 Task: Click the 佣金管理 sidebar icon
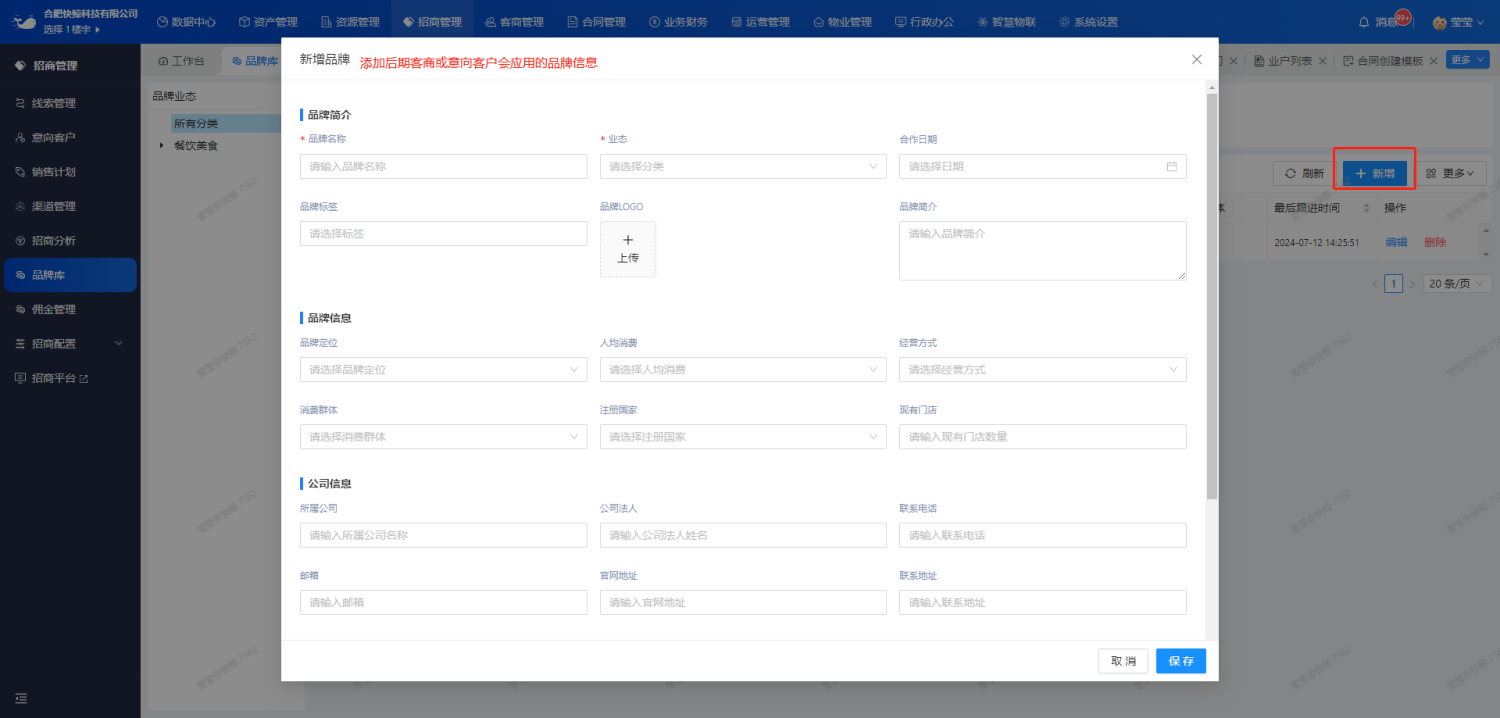point(21,309)
